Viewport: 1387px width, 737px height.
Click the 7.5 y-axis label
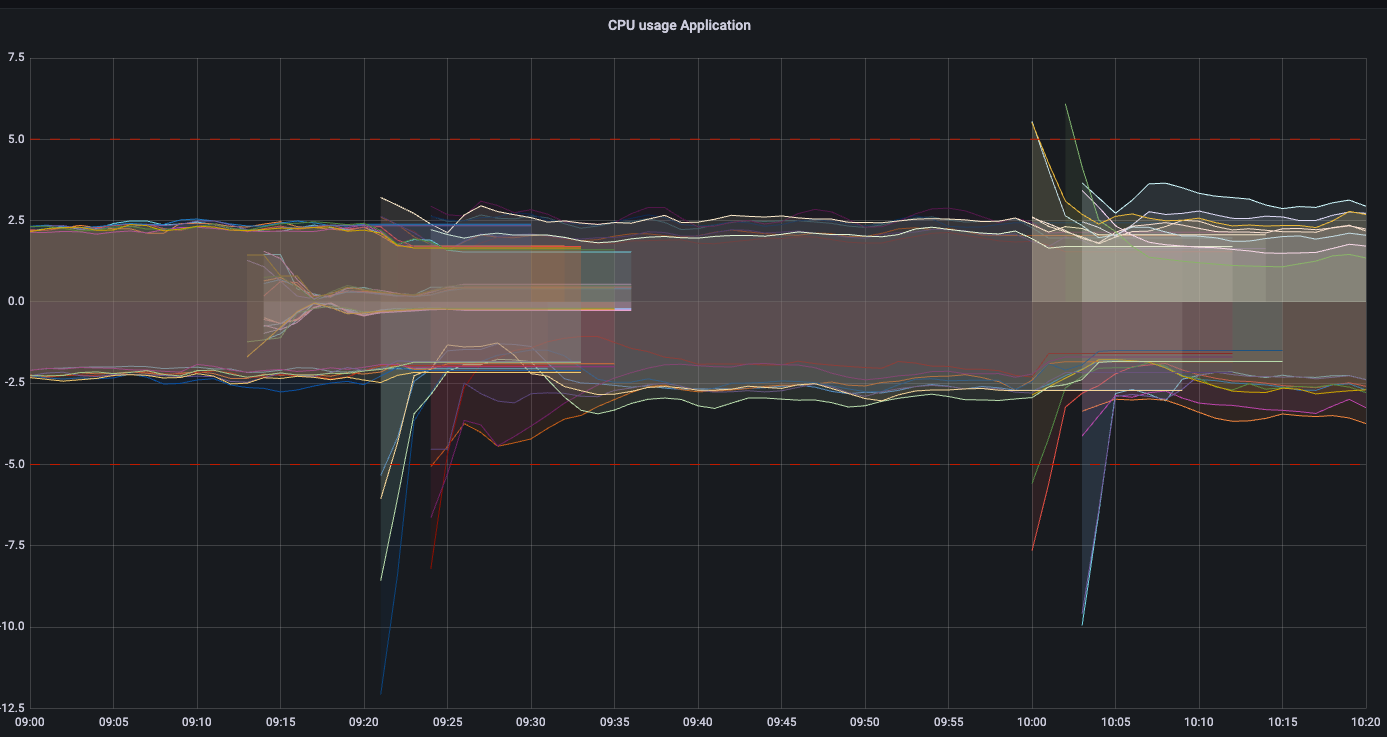point(16,57)
